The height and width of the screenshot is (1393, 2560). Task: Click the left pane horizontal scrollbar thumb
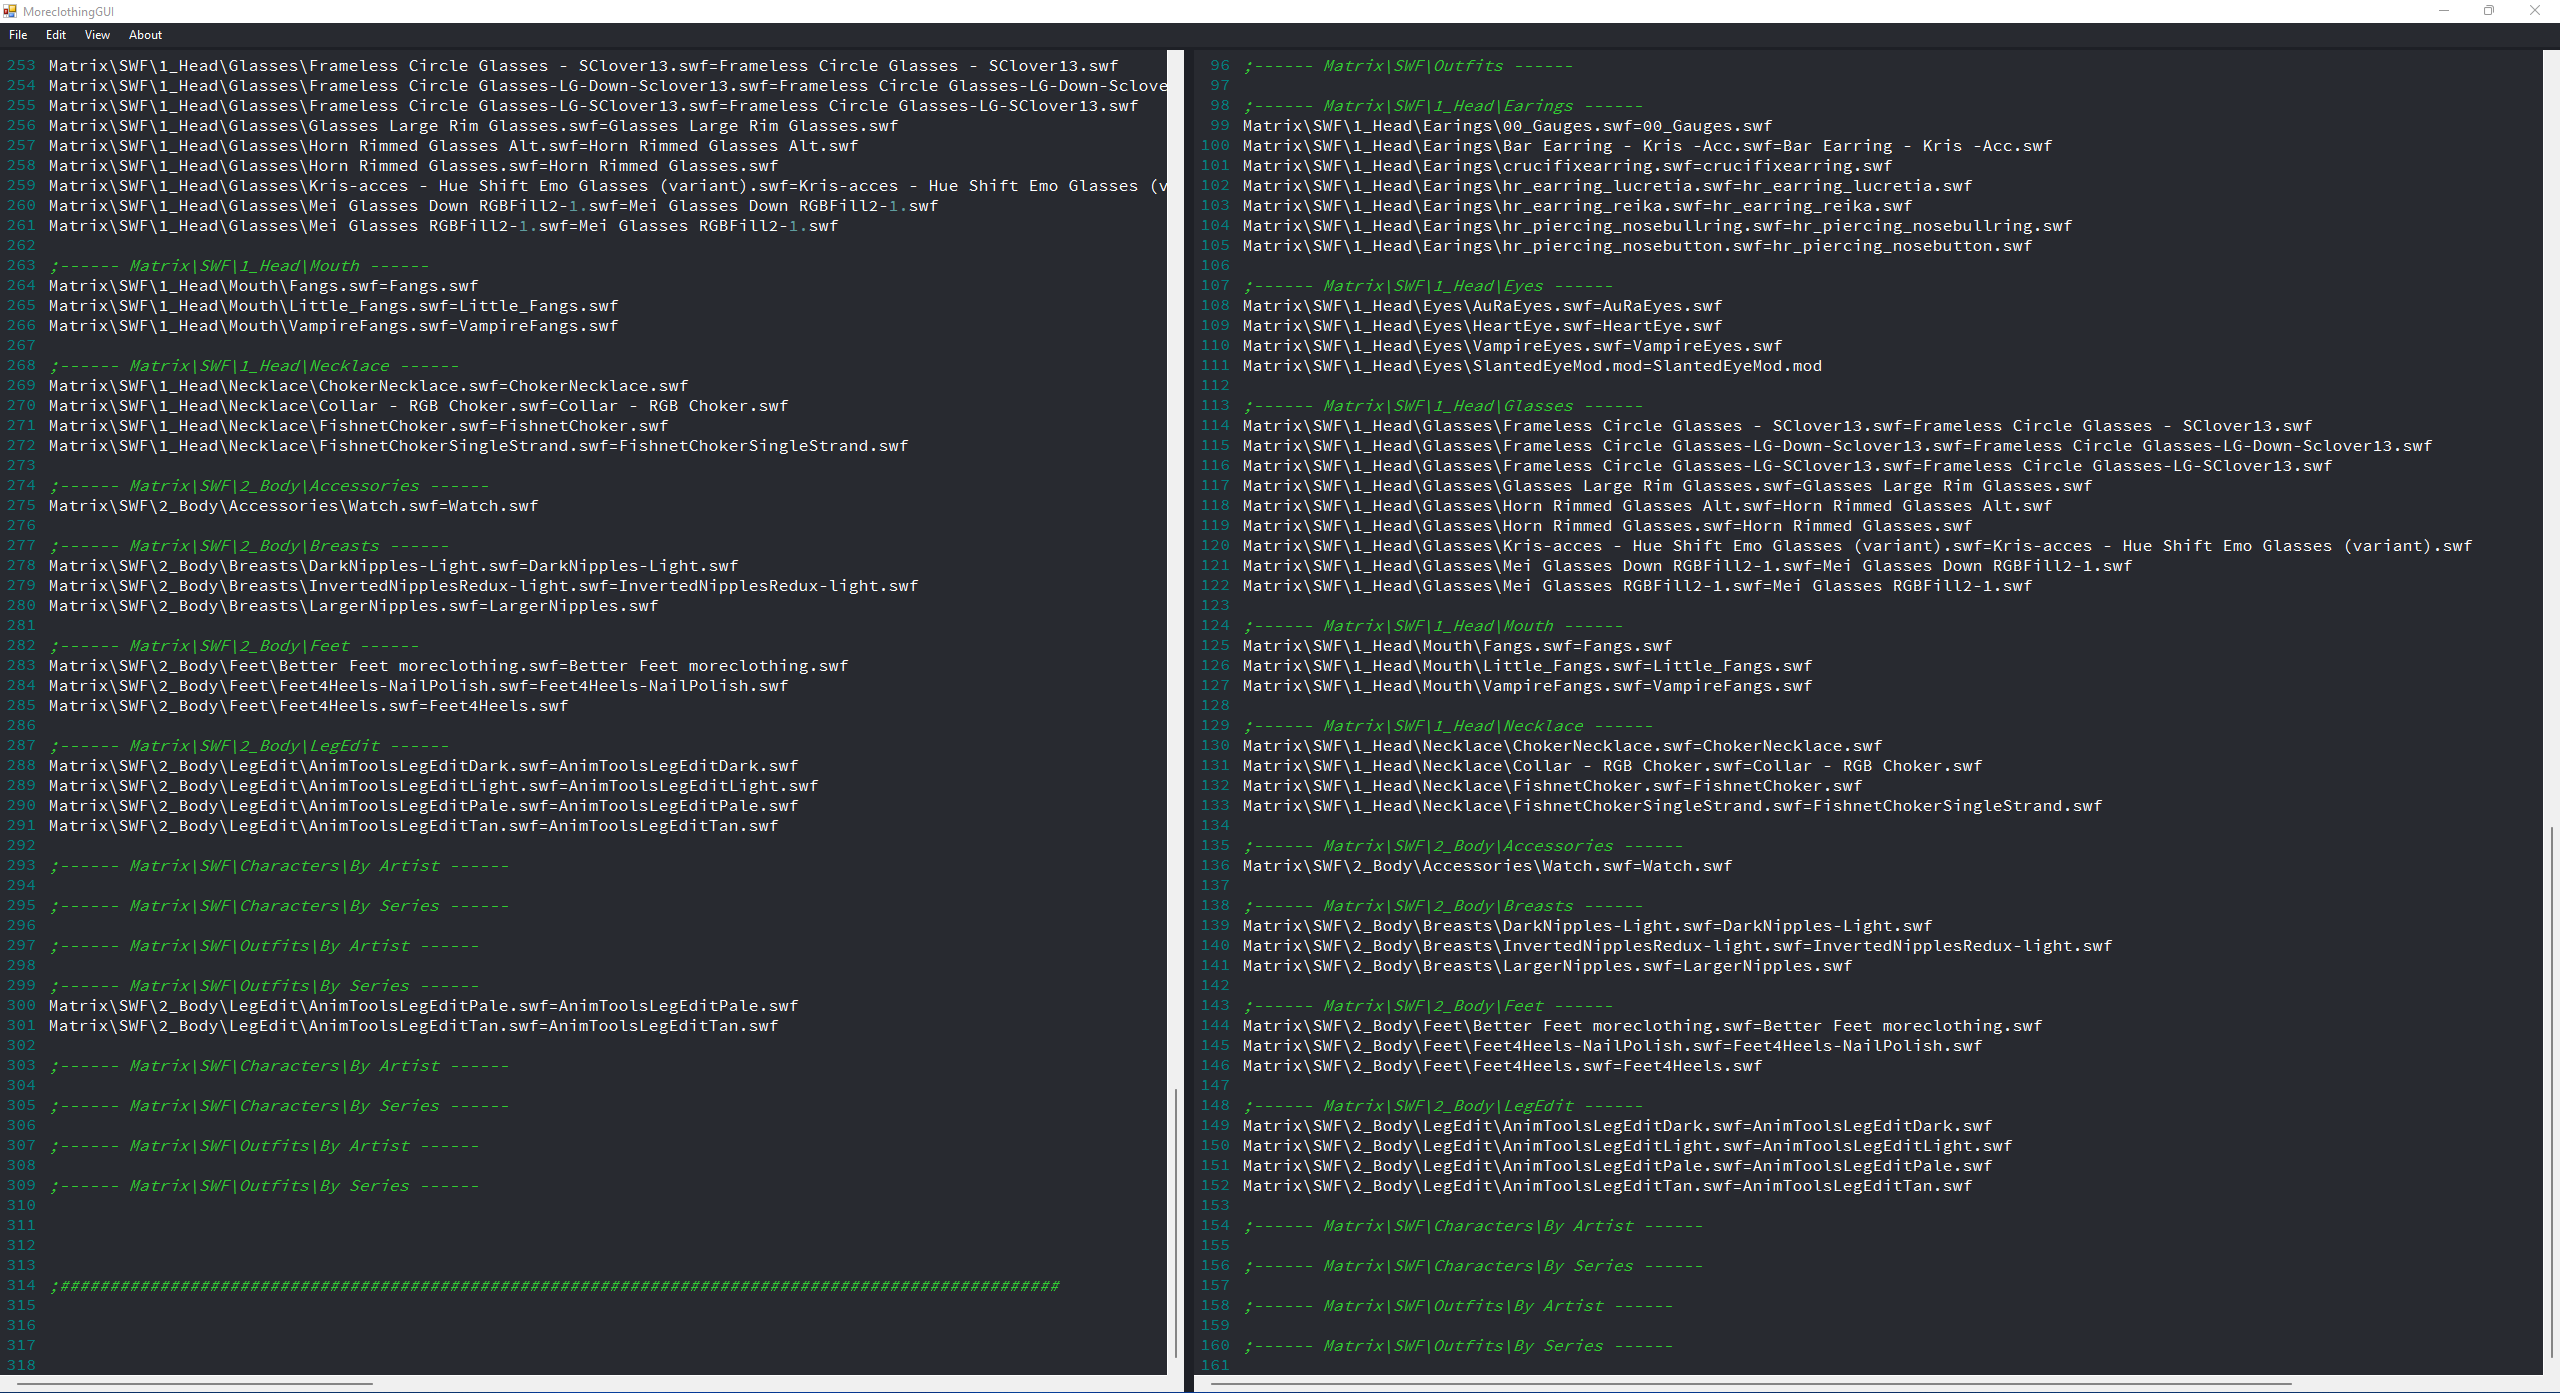[195, 1384]
